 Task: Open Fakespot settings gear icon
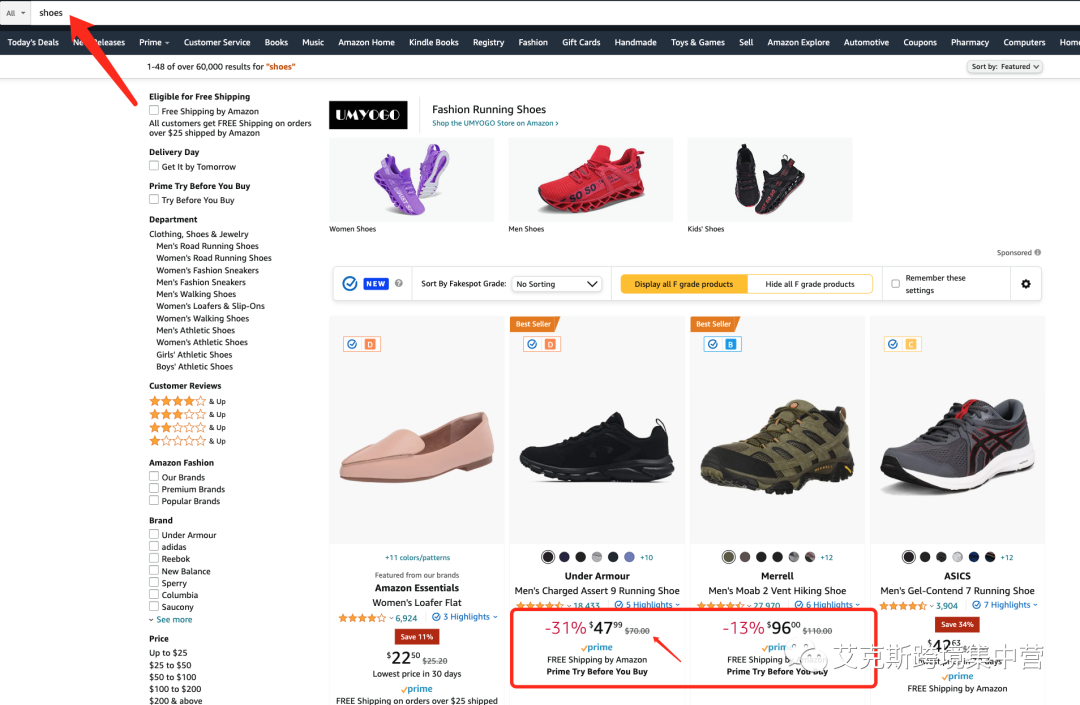(x=1026, y=284)
